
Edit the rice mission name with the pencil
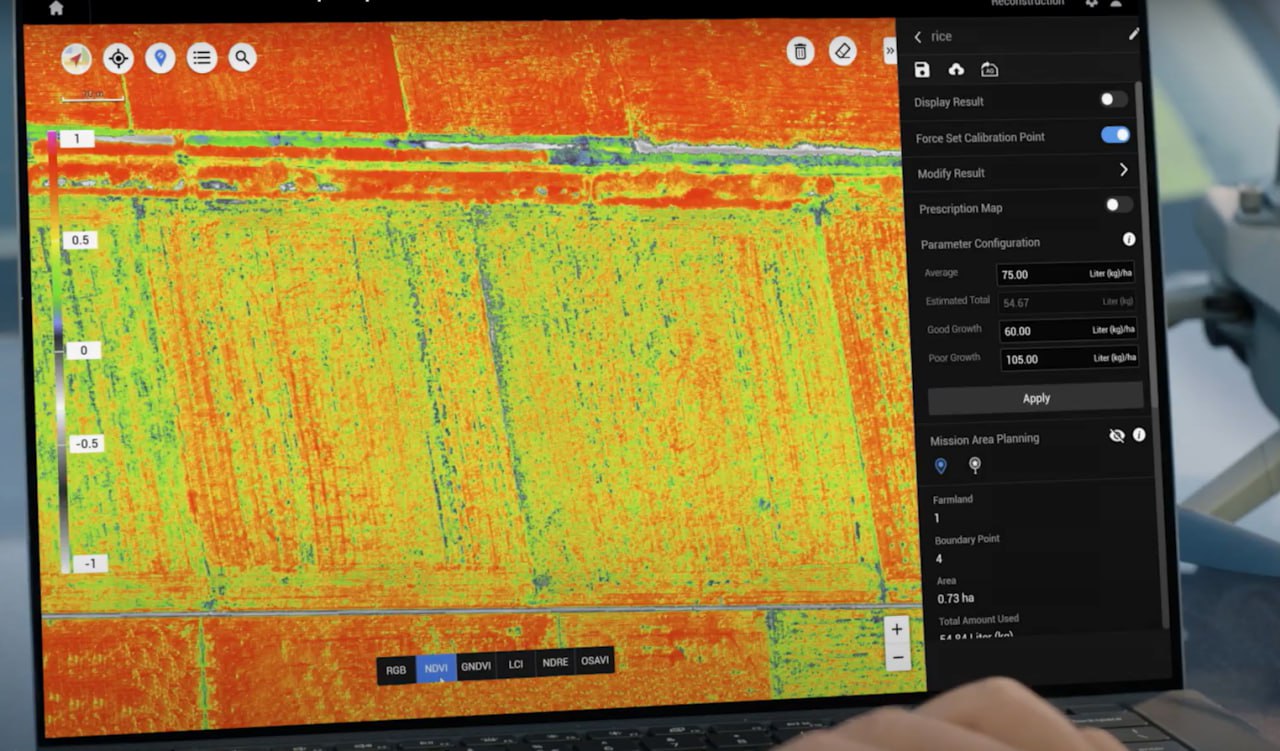(1134, 34)
